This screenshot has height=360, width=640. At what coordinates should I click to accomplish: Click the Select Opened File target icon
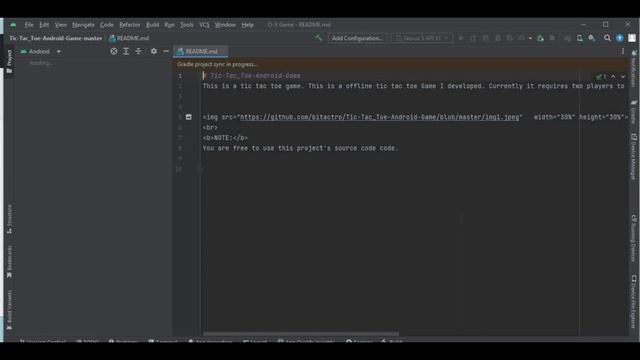coord(114,51)
